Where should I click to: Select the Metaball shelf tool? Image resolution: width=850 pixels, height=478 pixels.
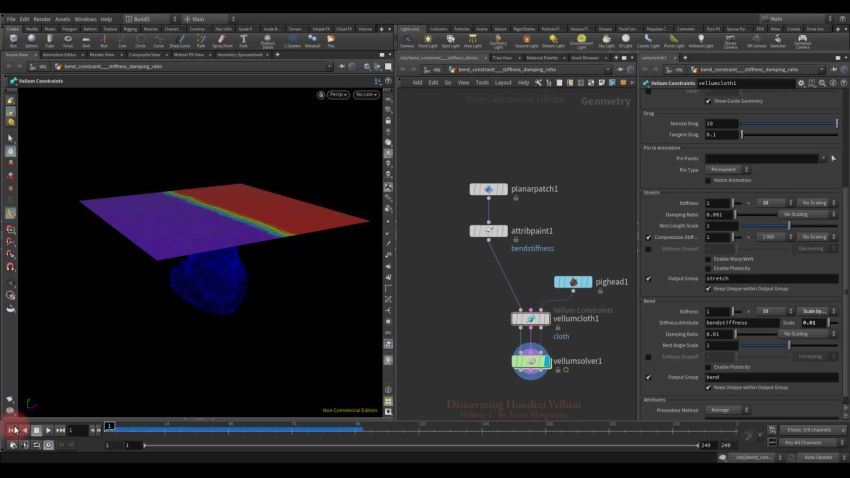[312, 41]
